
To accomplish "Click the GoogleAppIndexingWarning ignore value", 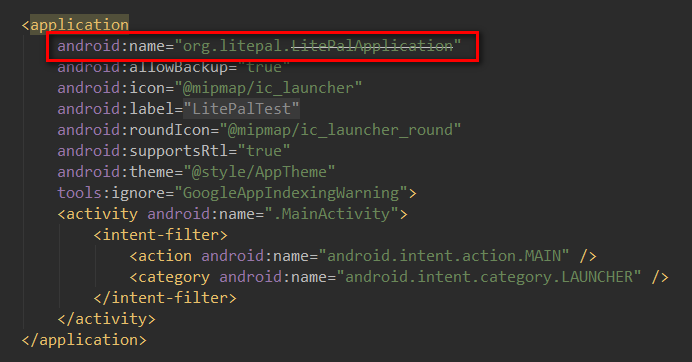I will click(291, 193).
